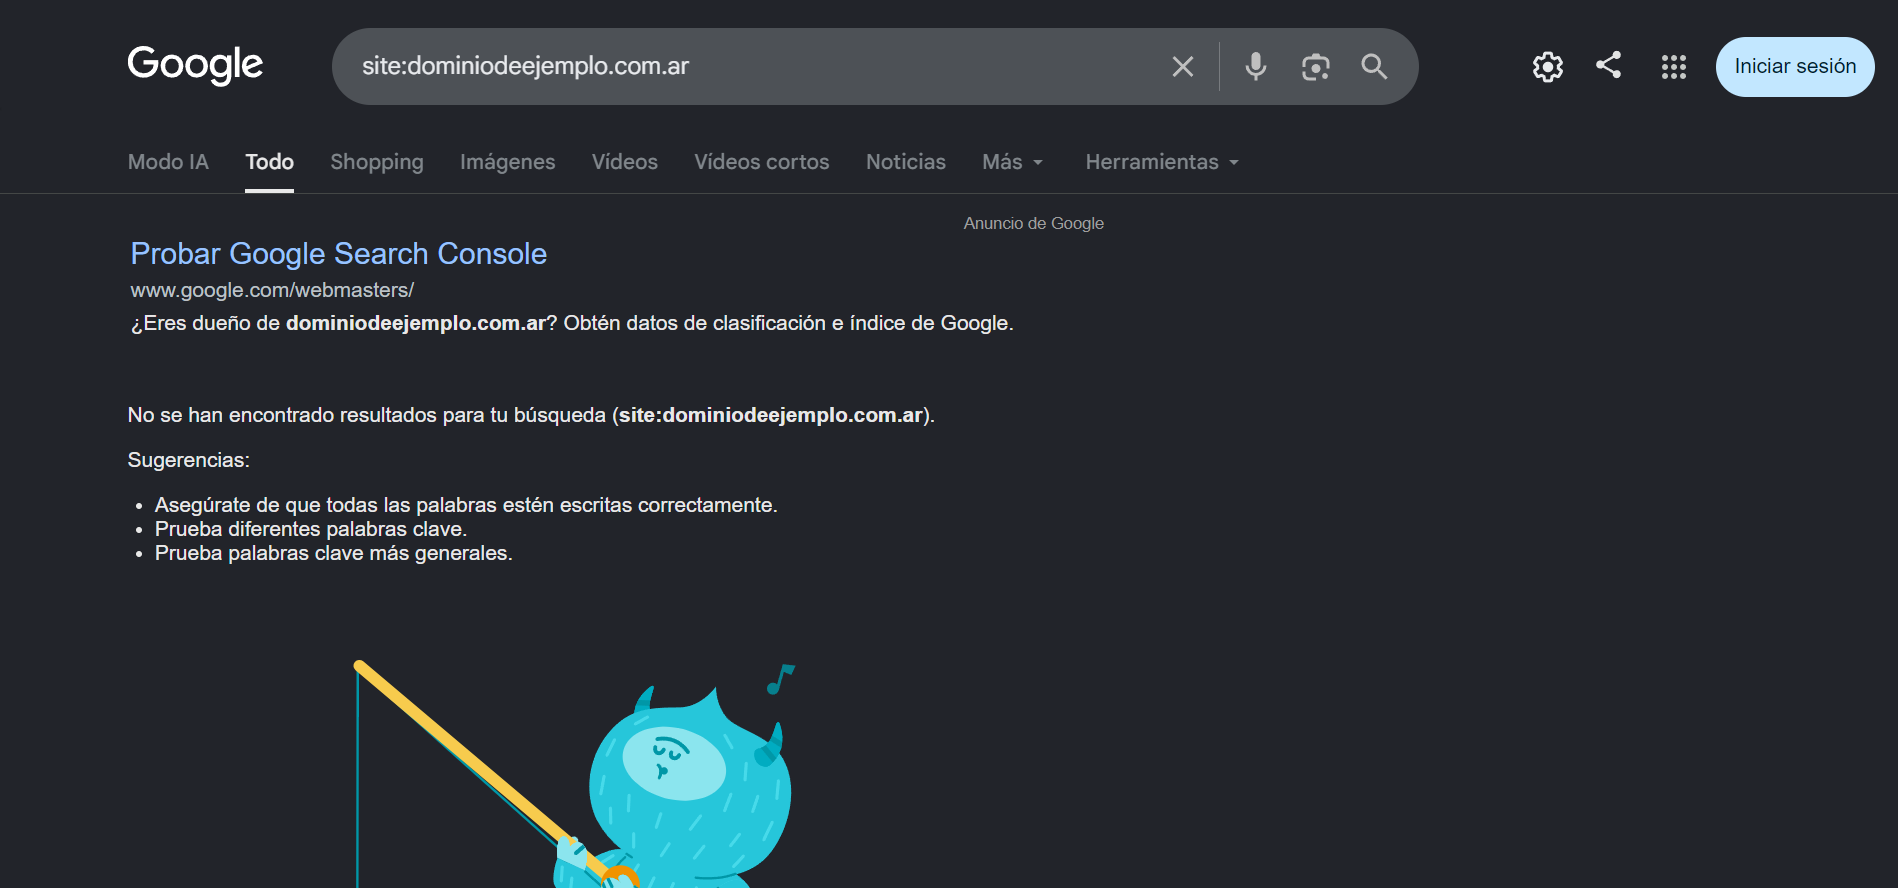Go to Imágenes tab
The image size is (1898, 888).
pyautogui.click(x=508, y=162)
